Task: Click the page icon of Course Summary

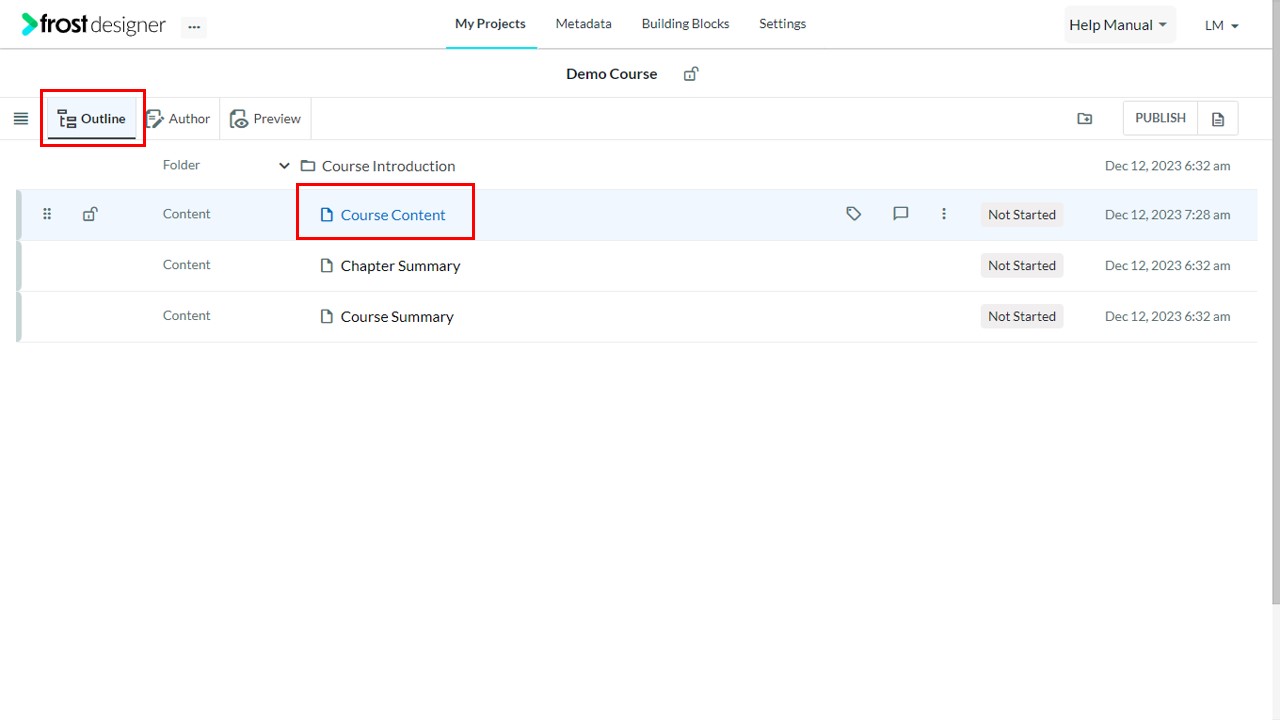Action: [326, 317]
